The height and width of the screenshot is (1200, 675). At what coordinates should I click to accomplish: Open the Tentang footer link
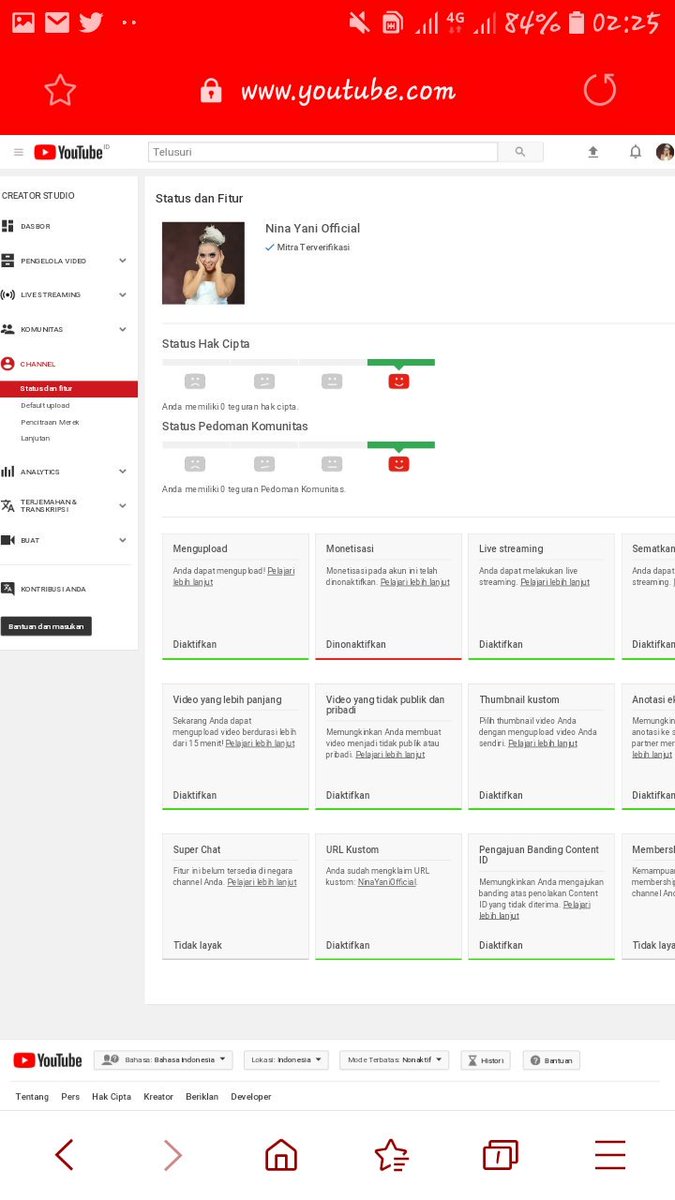tap(32, 1097)
